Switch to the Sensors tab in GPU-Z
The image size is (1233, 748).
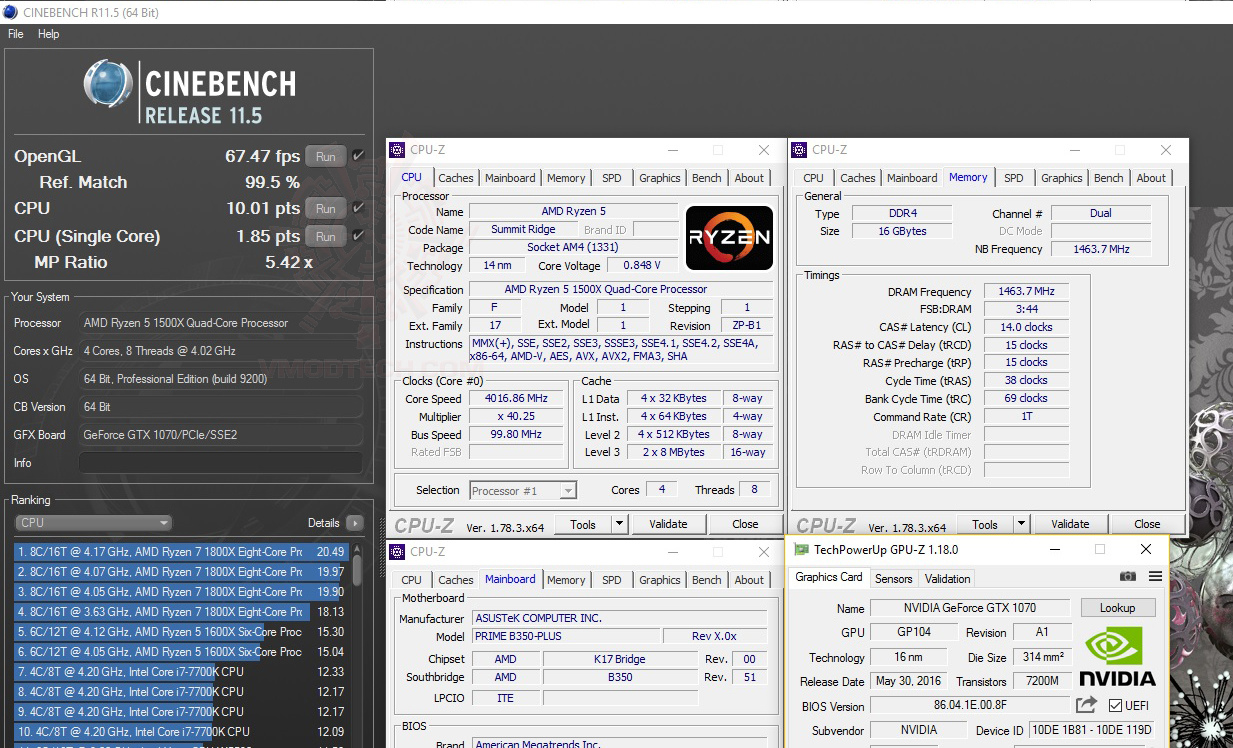click(x=893, y=578)
